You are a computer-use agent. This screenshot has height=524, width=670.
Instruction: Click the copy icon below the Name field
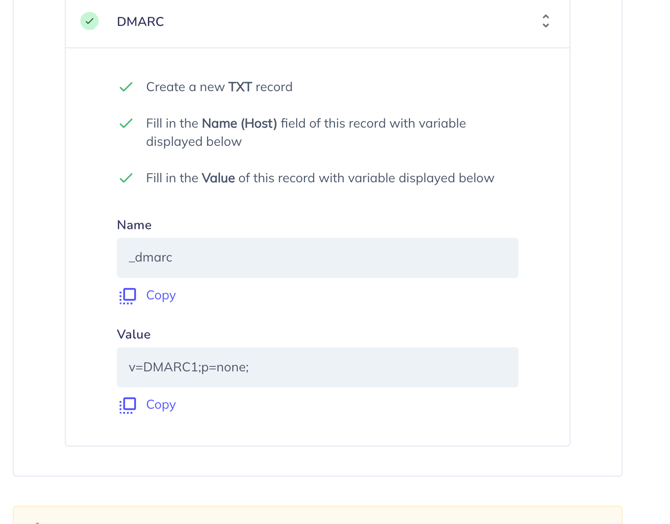point(128,296)
